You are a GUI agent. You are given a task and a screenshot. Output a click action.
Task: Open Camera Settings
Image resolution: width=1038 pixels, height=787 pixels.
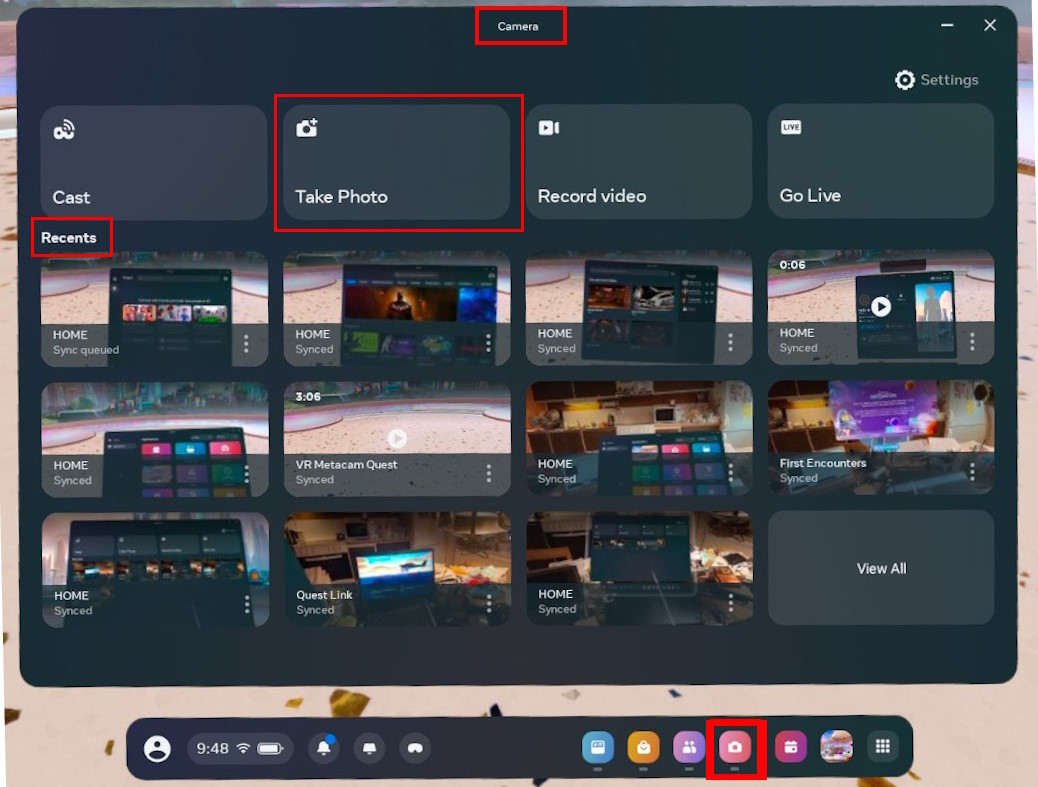937,80
